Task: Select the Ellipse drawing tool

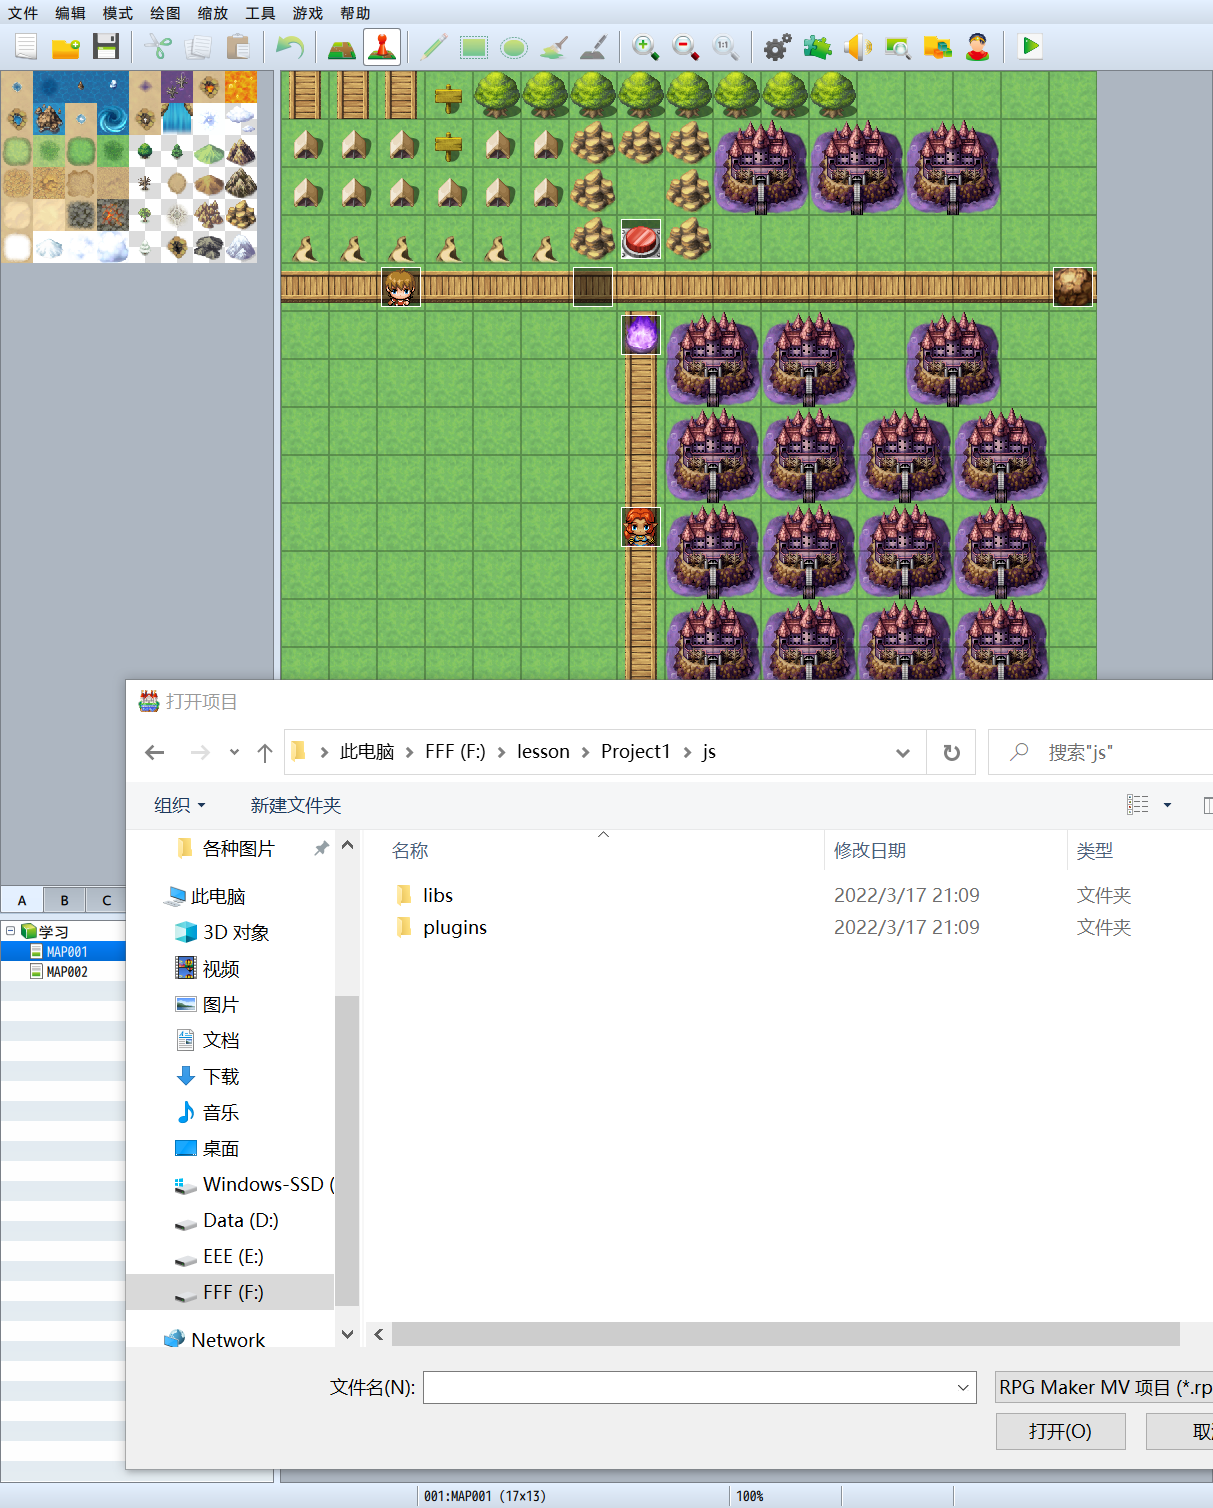Action: 514,46
